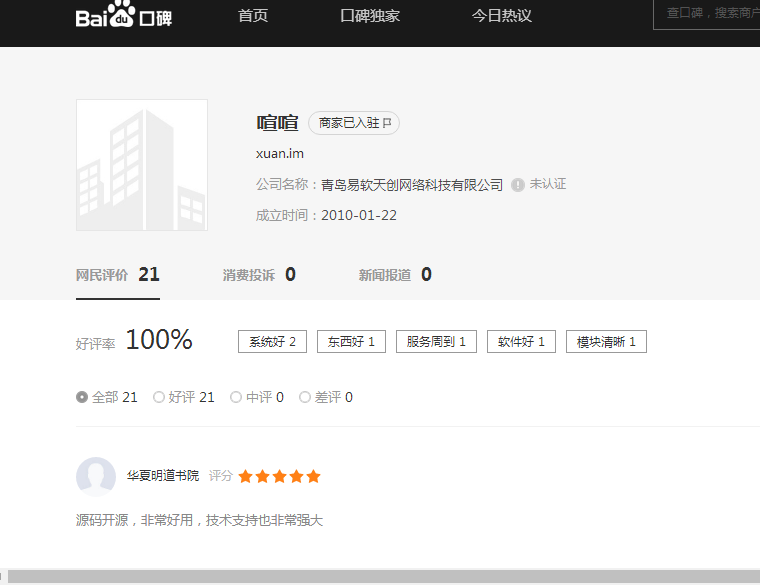760x585 pixels.
Task: Click the review text 源码开源，非常好用
Action: (x=199, y=520)
